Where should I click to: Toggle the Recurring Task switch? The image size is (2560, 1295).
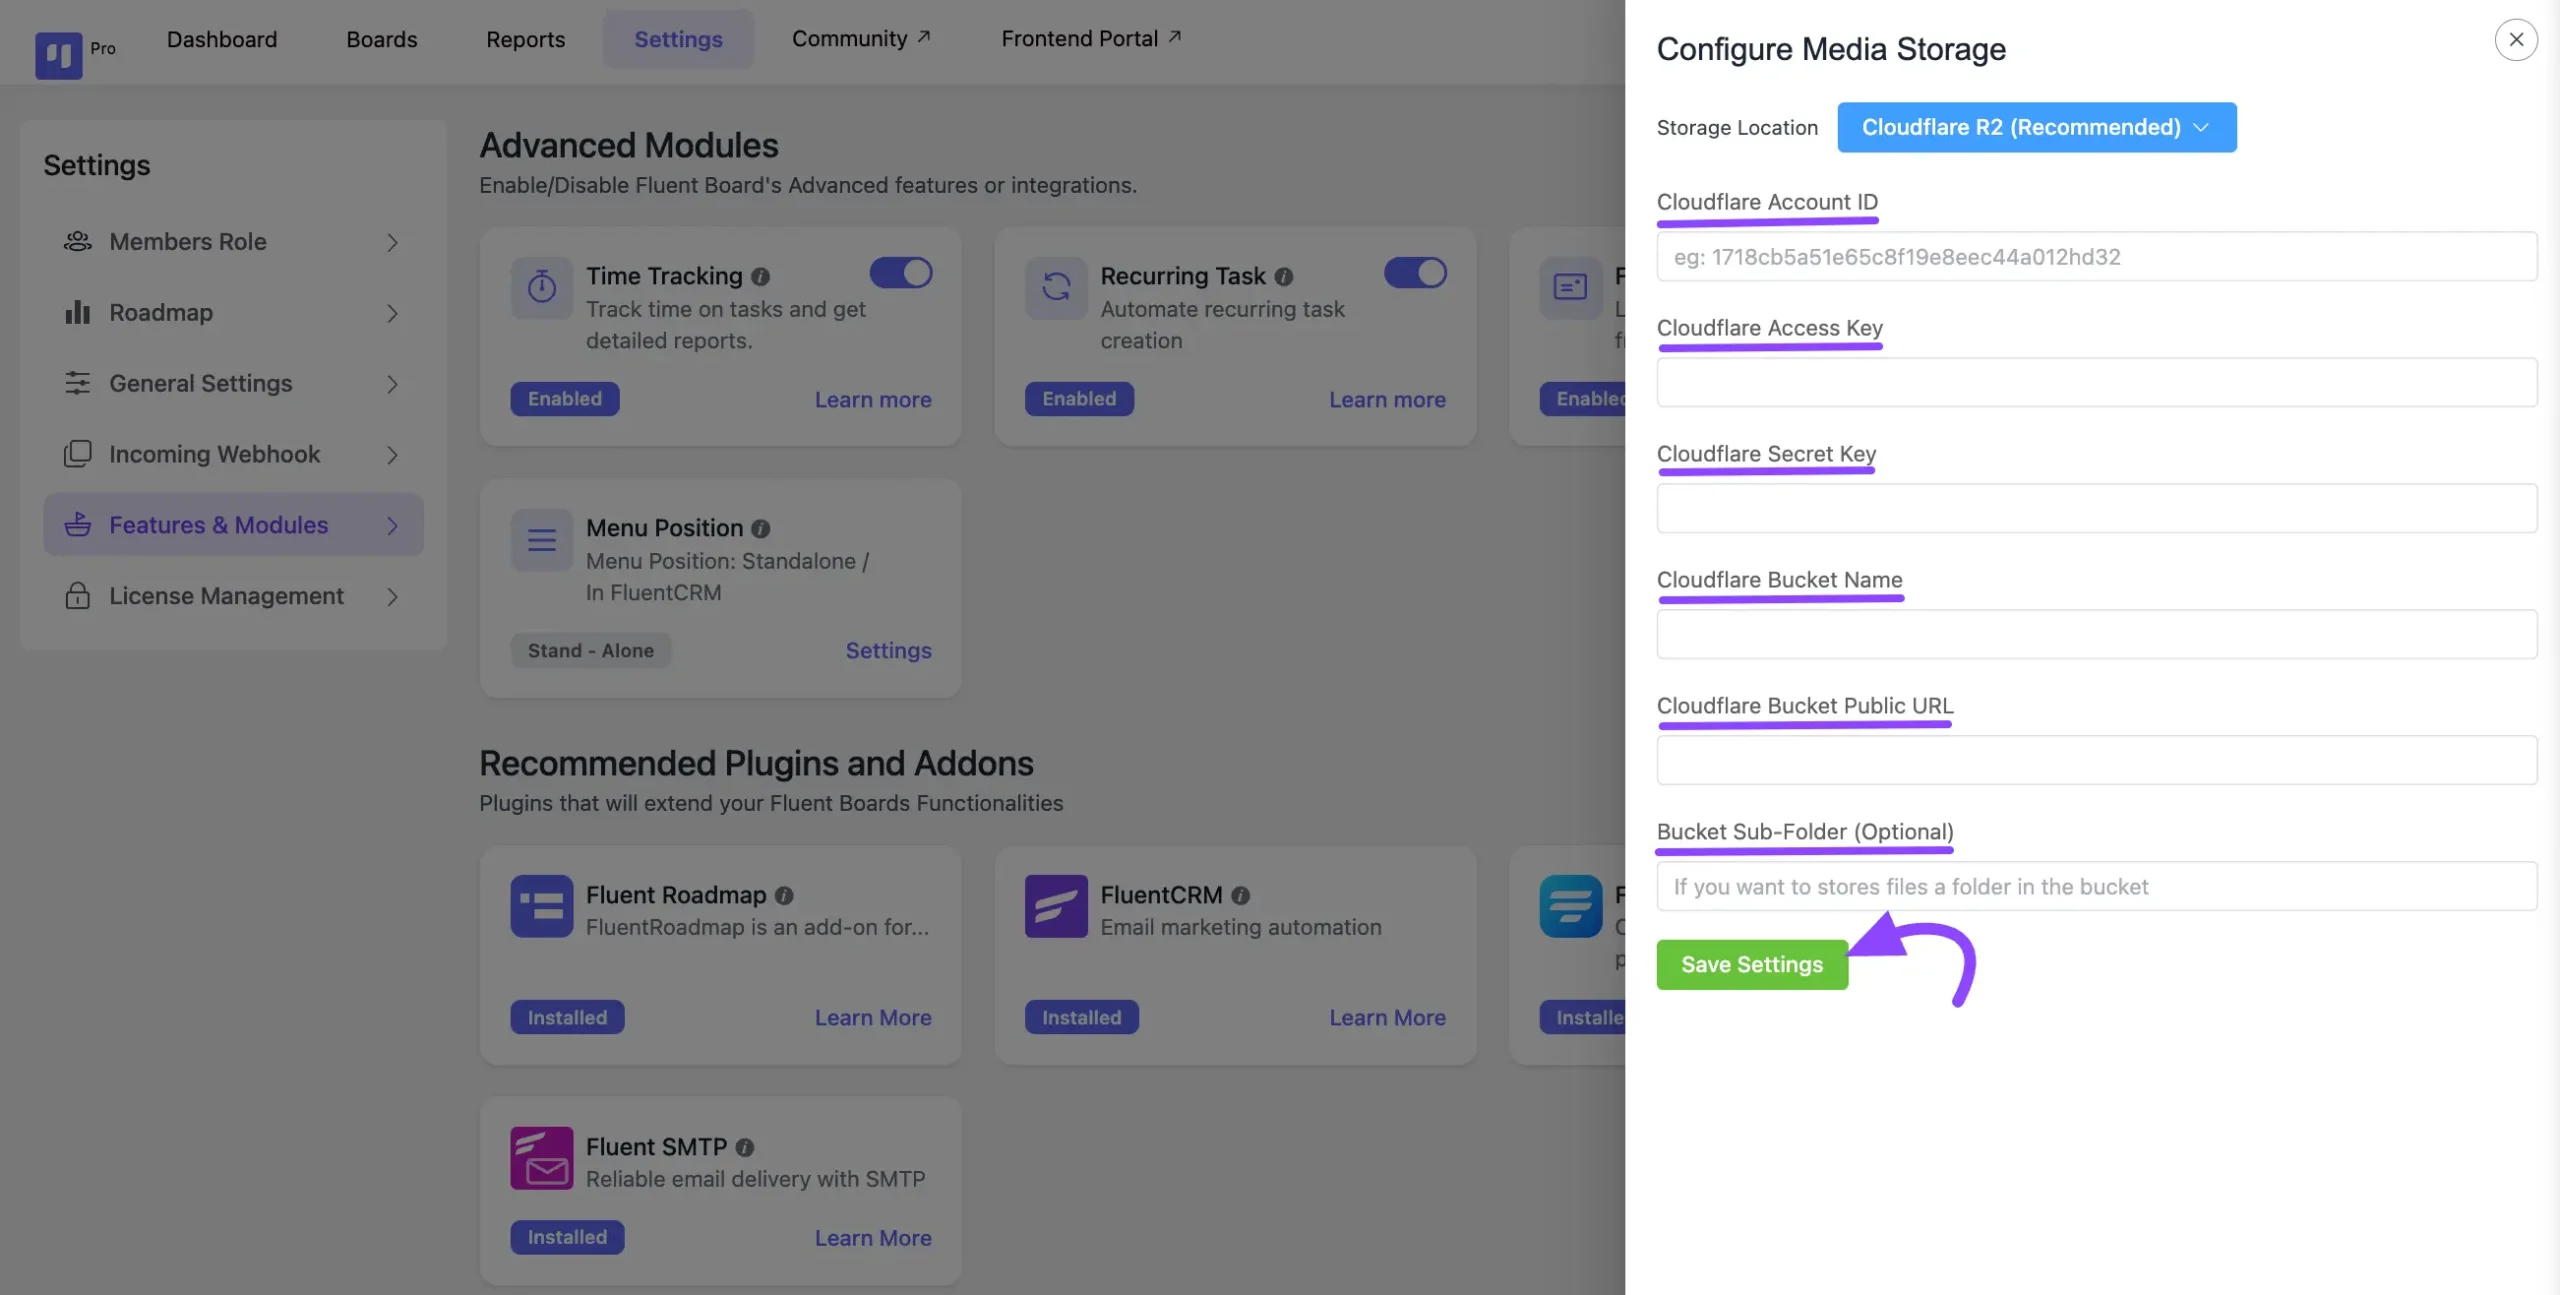[1415, 272]
